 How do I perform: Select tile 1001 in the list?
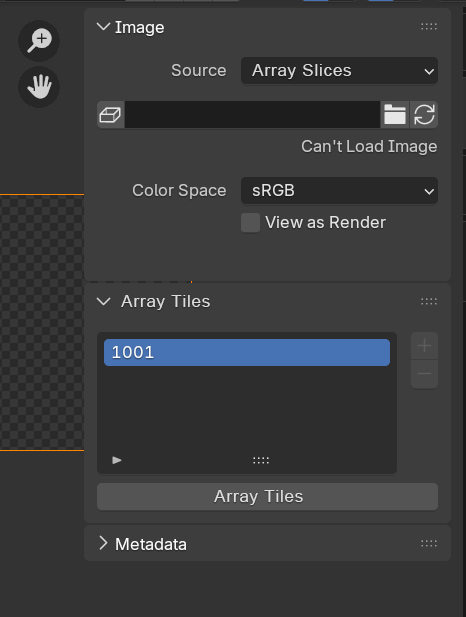(x=247, y=353)
